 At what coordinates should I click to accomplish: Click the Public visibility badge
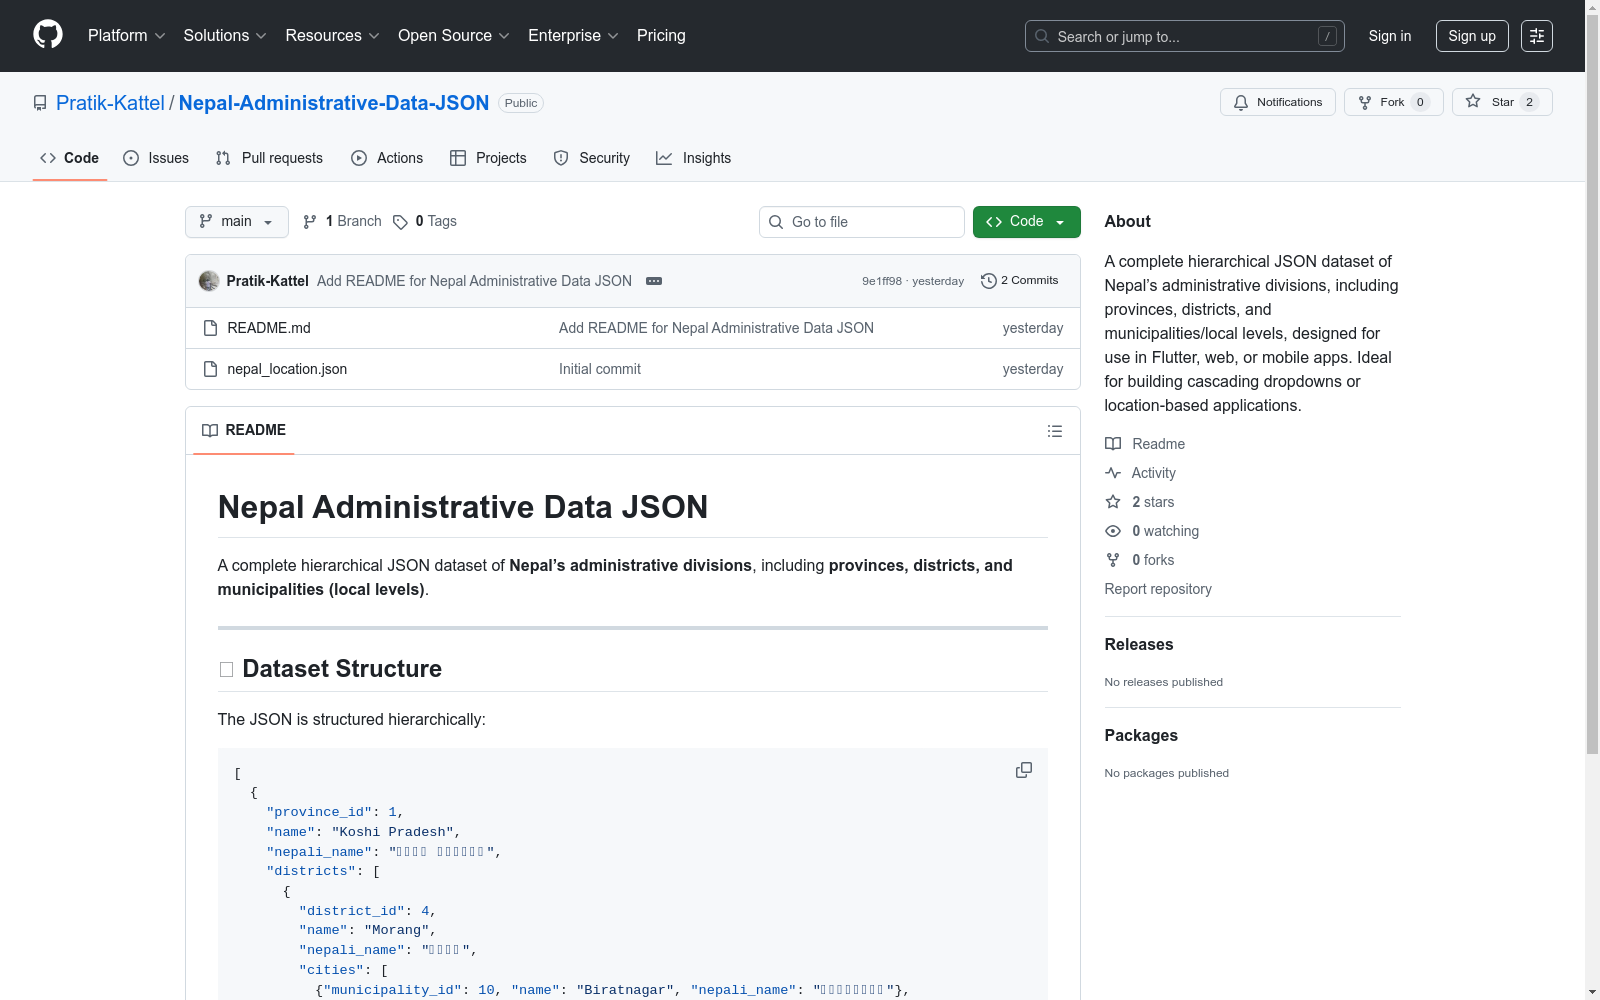point(521,103)
